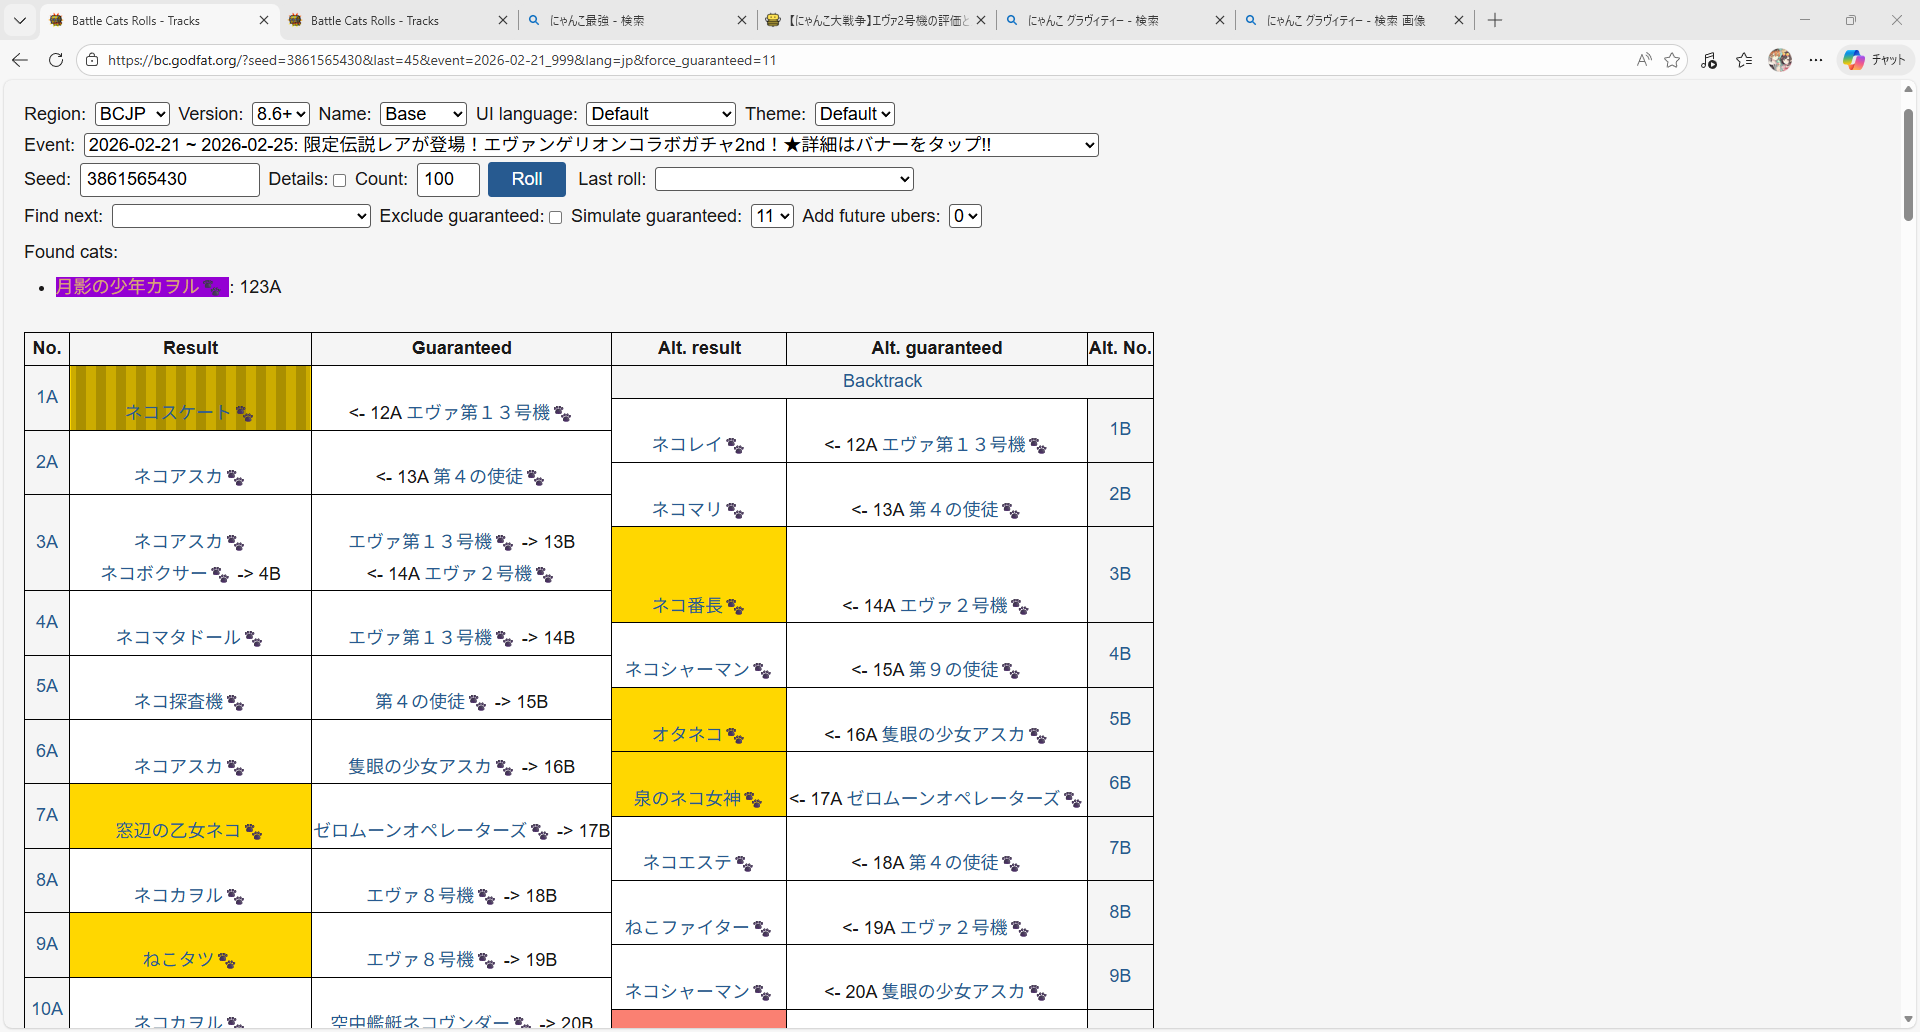Image resolution: width=1920 pixels, height=1032 pixels.
Task: Click the Seed input field
Action: tap(169, 179)
